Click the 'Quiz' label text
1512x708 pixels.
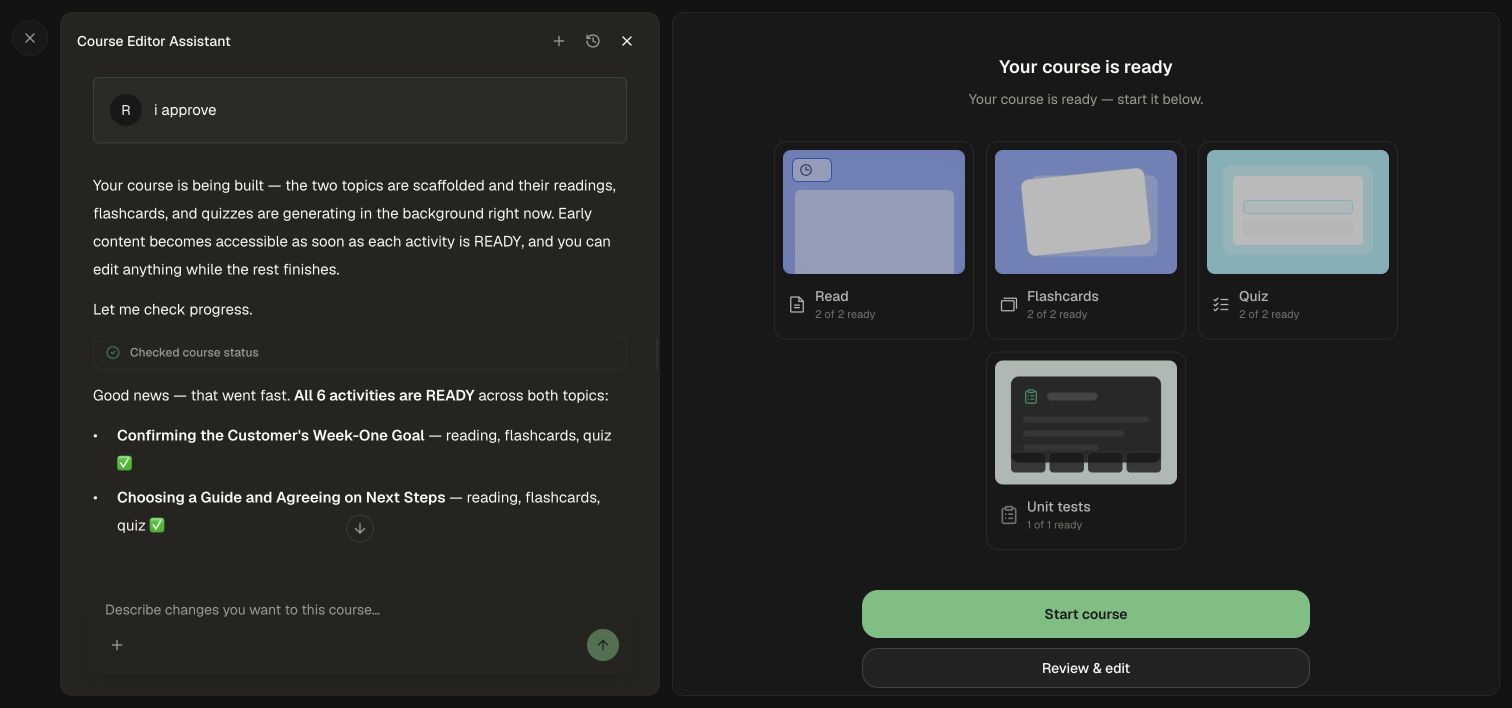[x=1254, y=296]
